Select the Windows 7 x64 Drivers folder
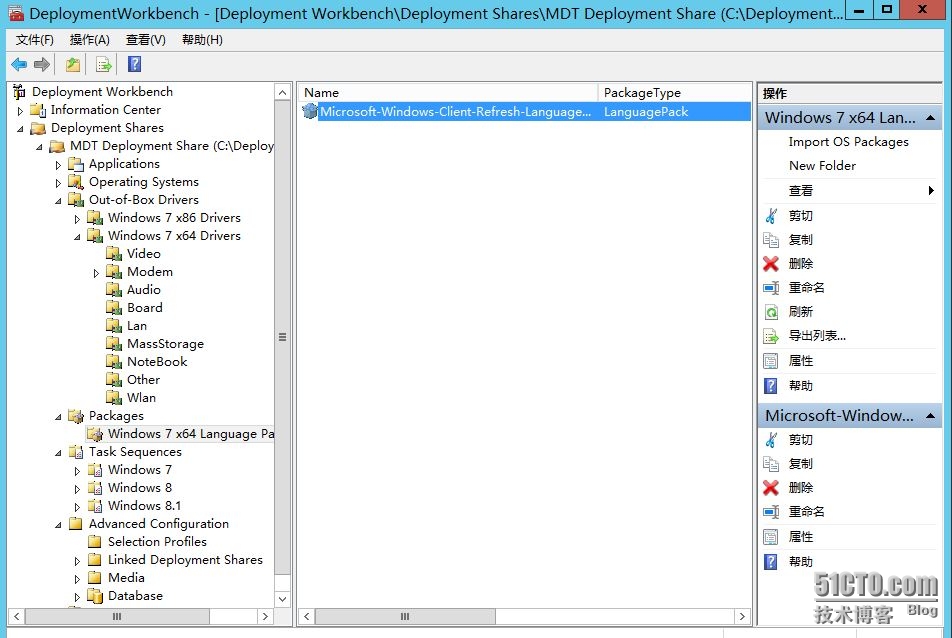Viewport: 952px width, 638px height. tap(174, 236)
